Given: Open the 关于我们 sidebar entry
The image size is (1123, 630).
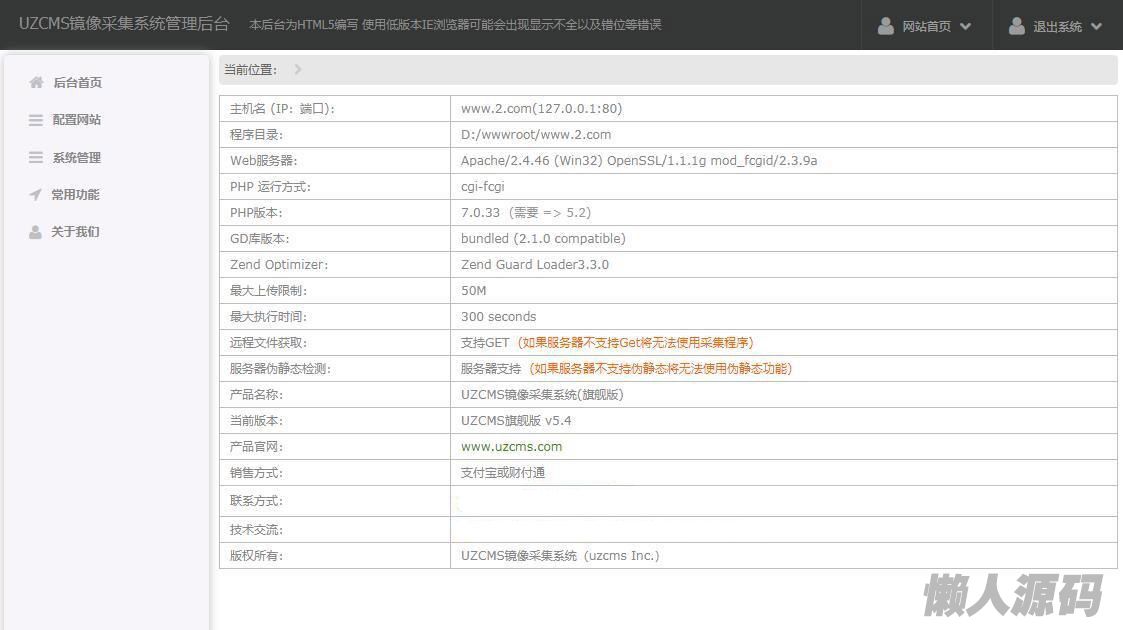Looking at the screenshot, I should pos(76,232).
